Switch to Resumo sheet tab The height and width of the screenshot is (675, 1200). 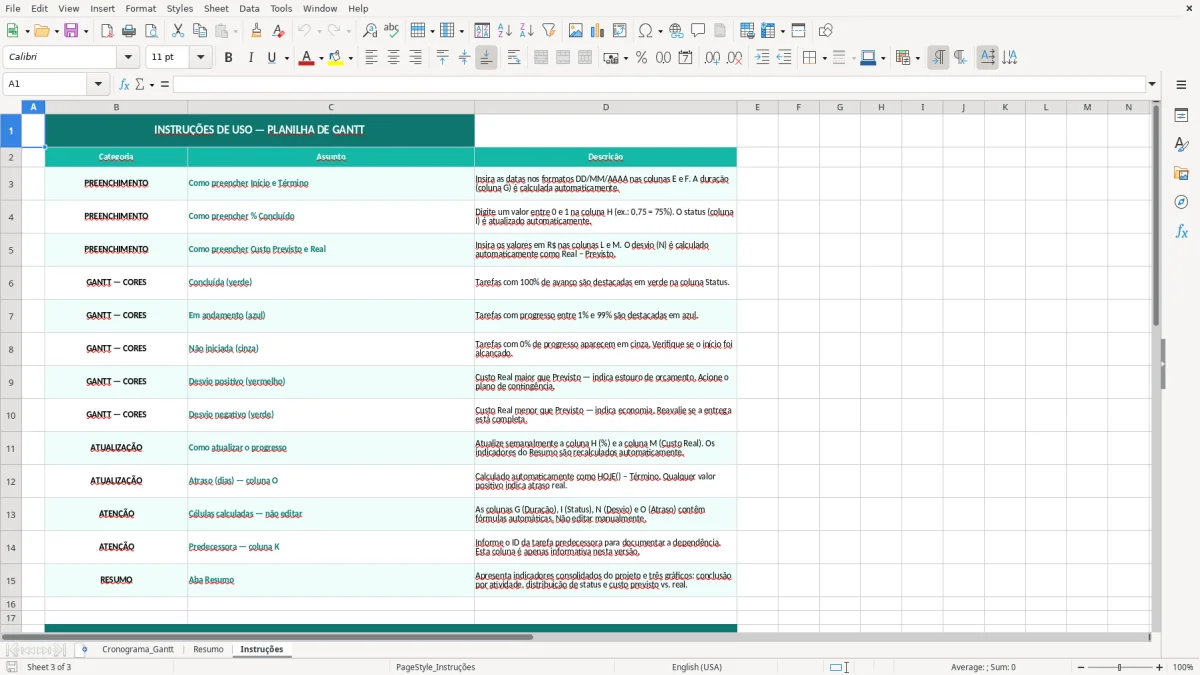pos(208,649)
